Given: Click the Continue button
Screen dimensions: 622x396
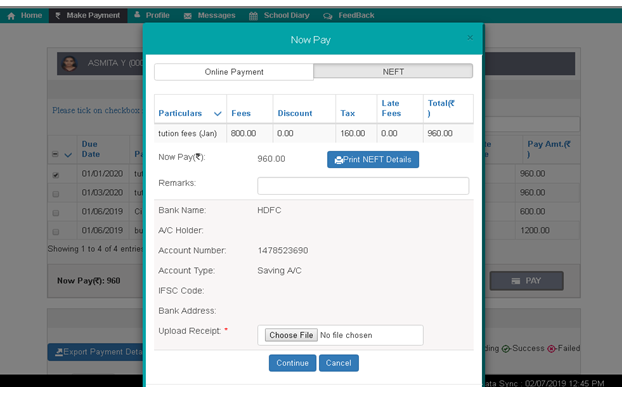Looking at the screenshot, I should [x=292, y=363].
